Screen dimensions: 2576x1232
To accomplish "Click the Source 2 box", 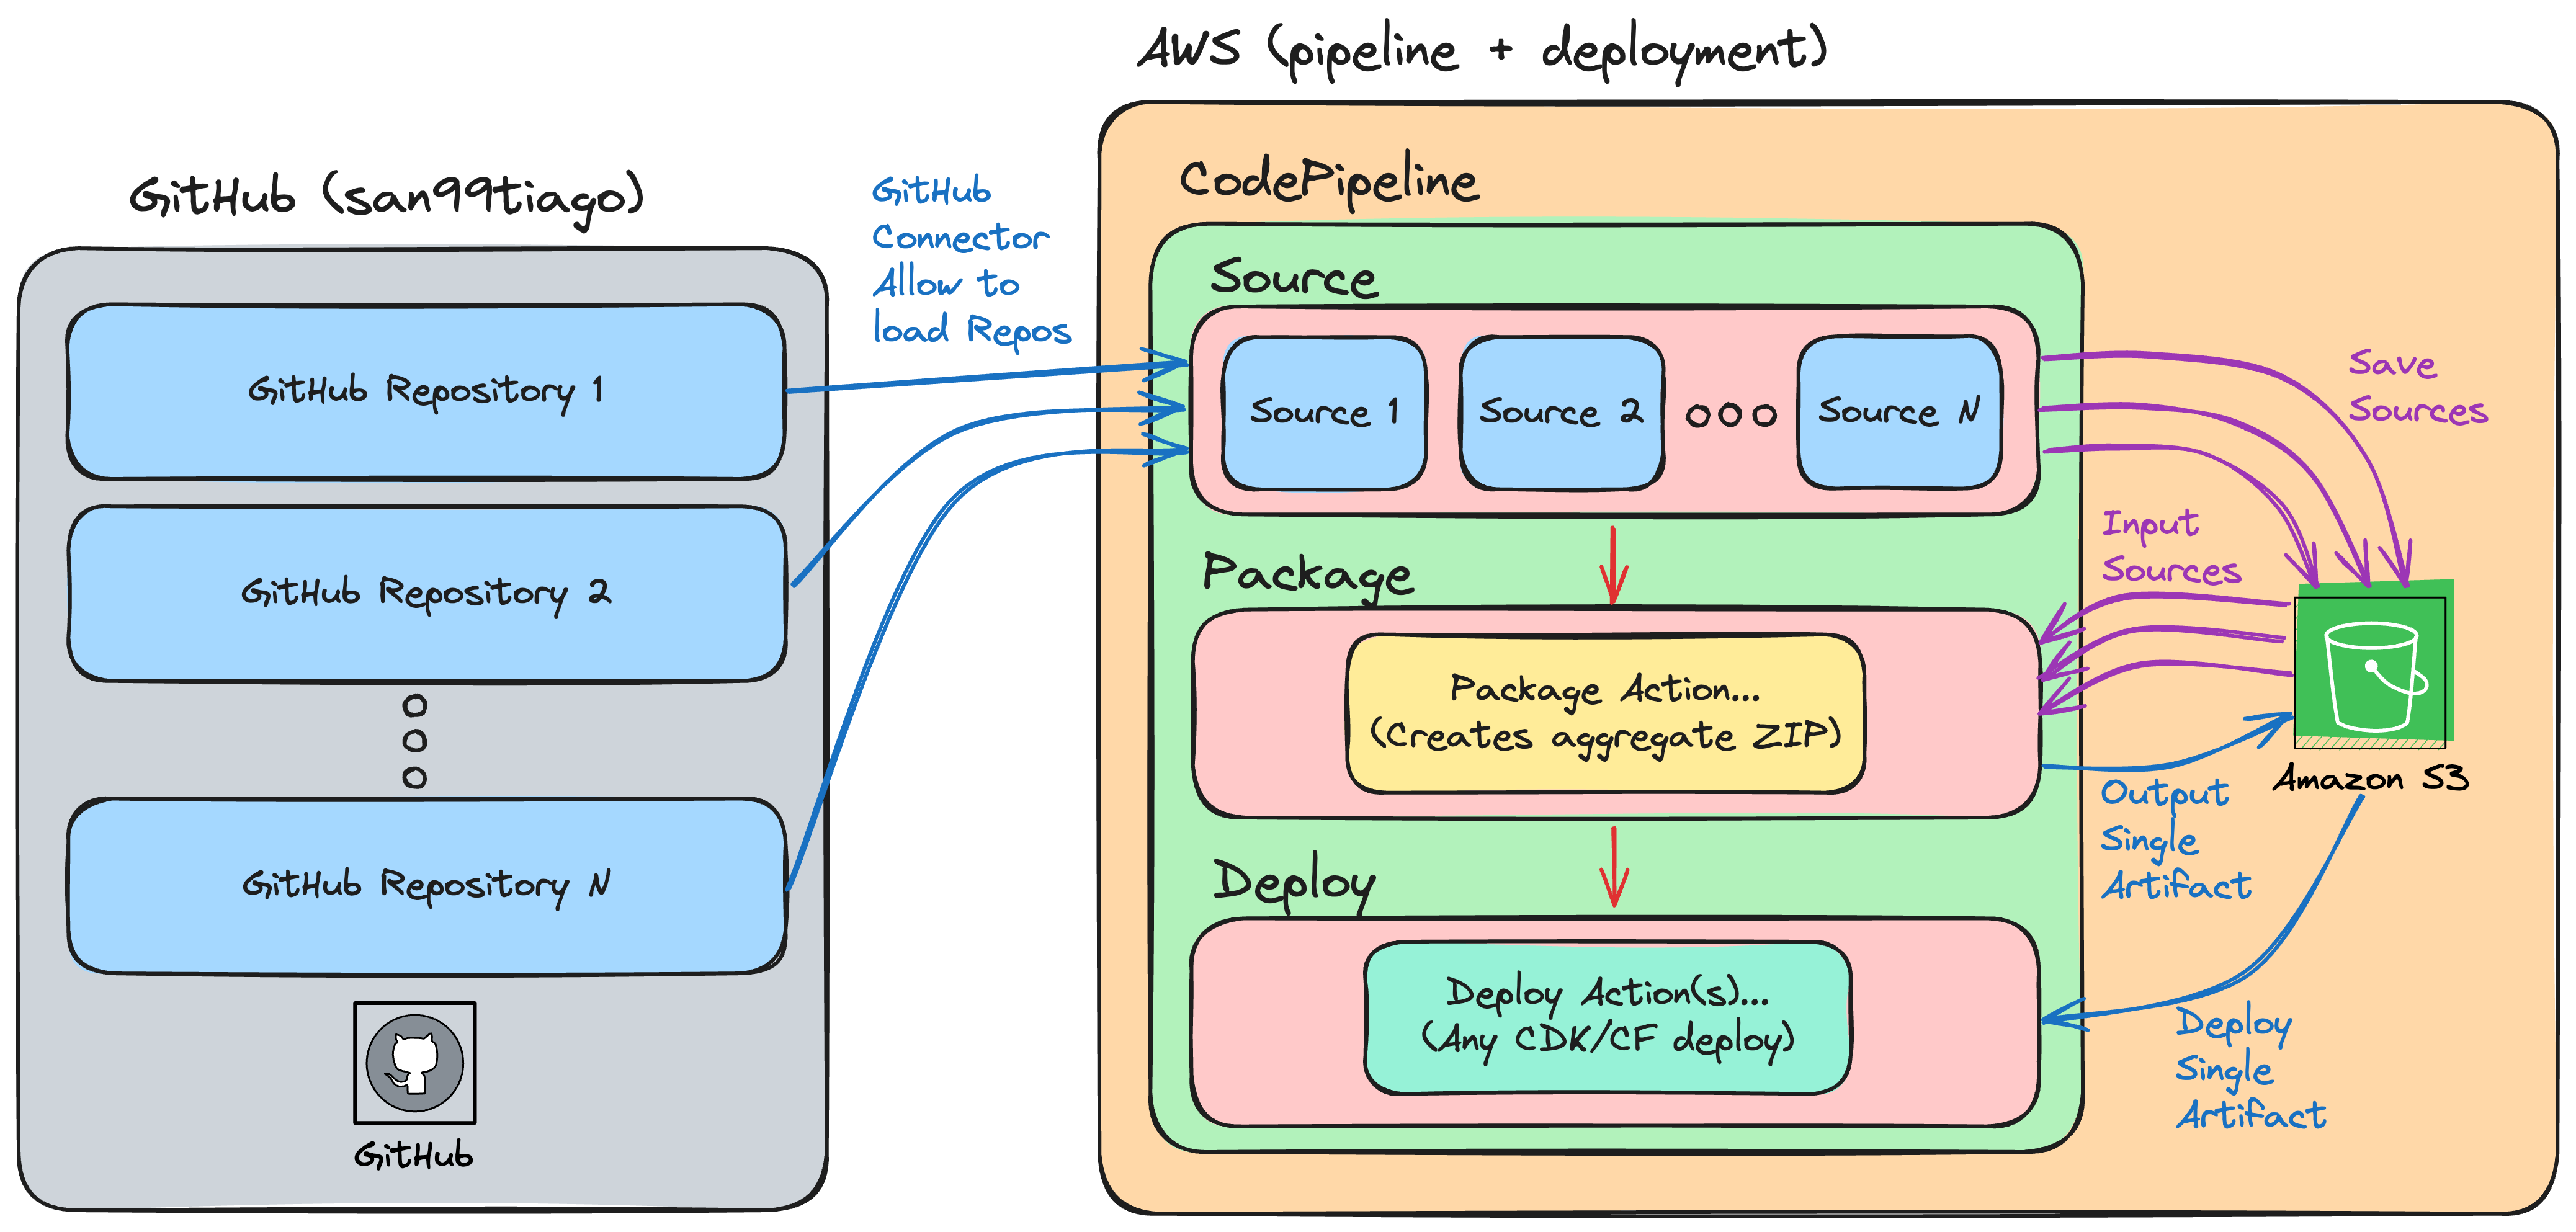I will pyautogui.click(x=1561, y=412).
